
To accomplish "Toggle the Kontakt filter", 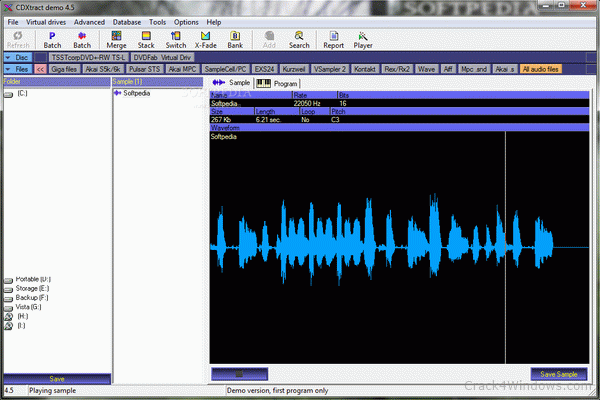I will tap(365, 69).
